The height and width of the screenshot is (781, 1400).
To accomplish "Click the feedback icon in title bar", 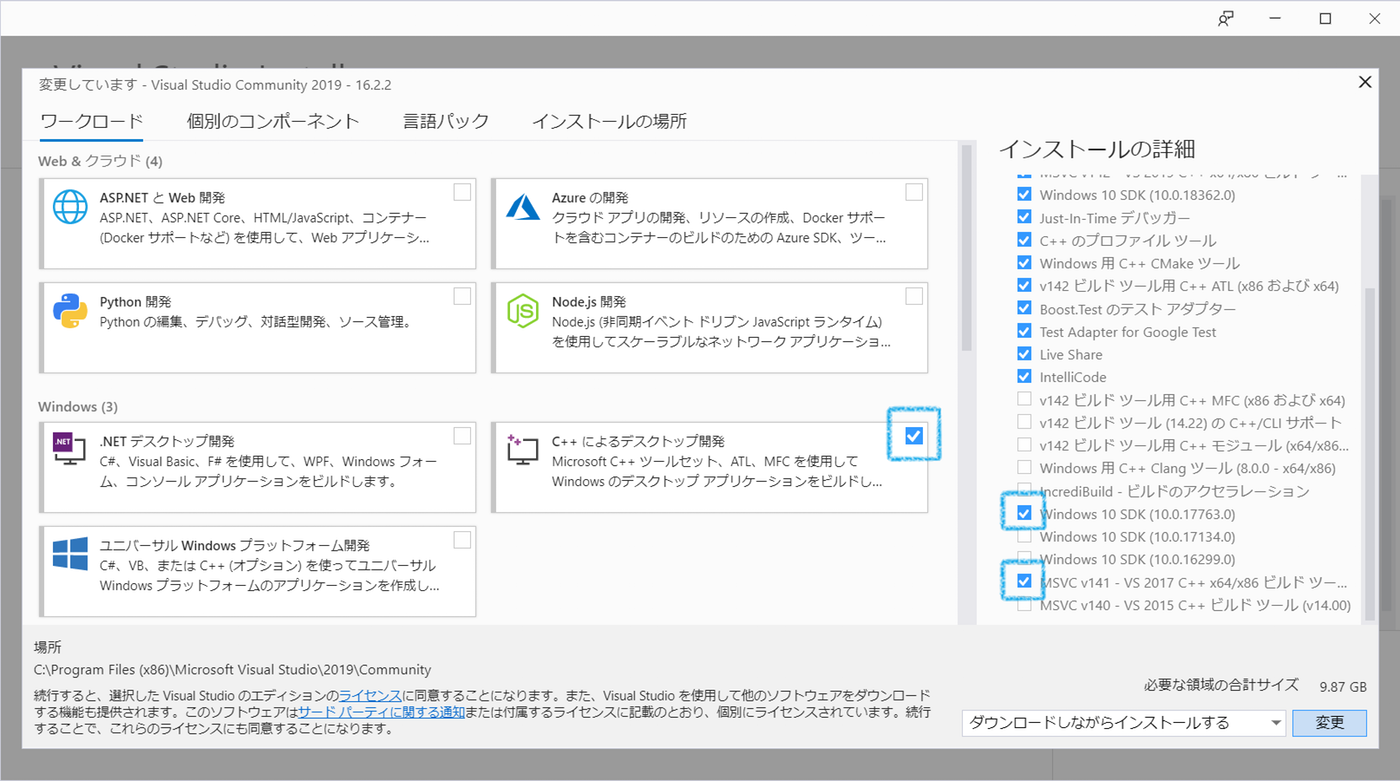I will pos(1225,18).
